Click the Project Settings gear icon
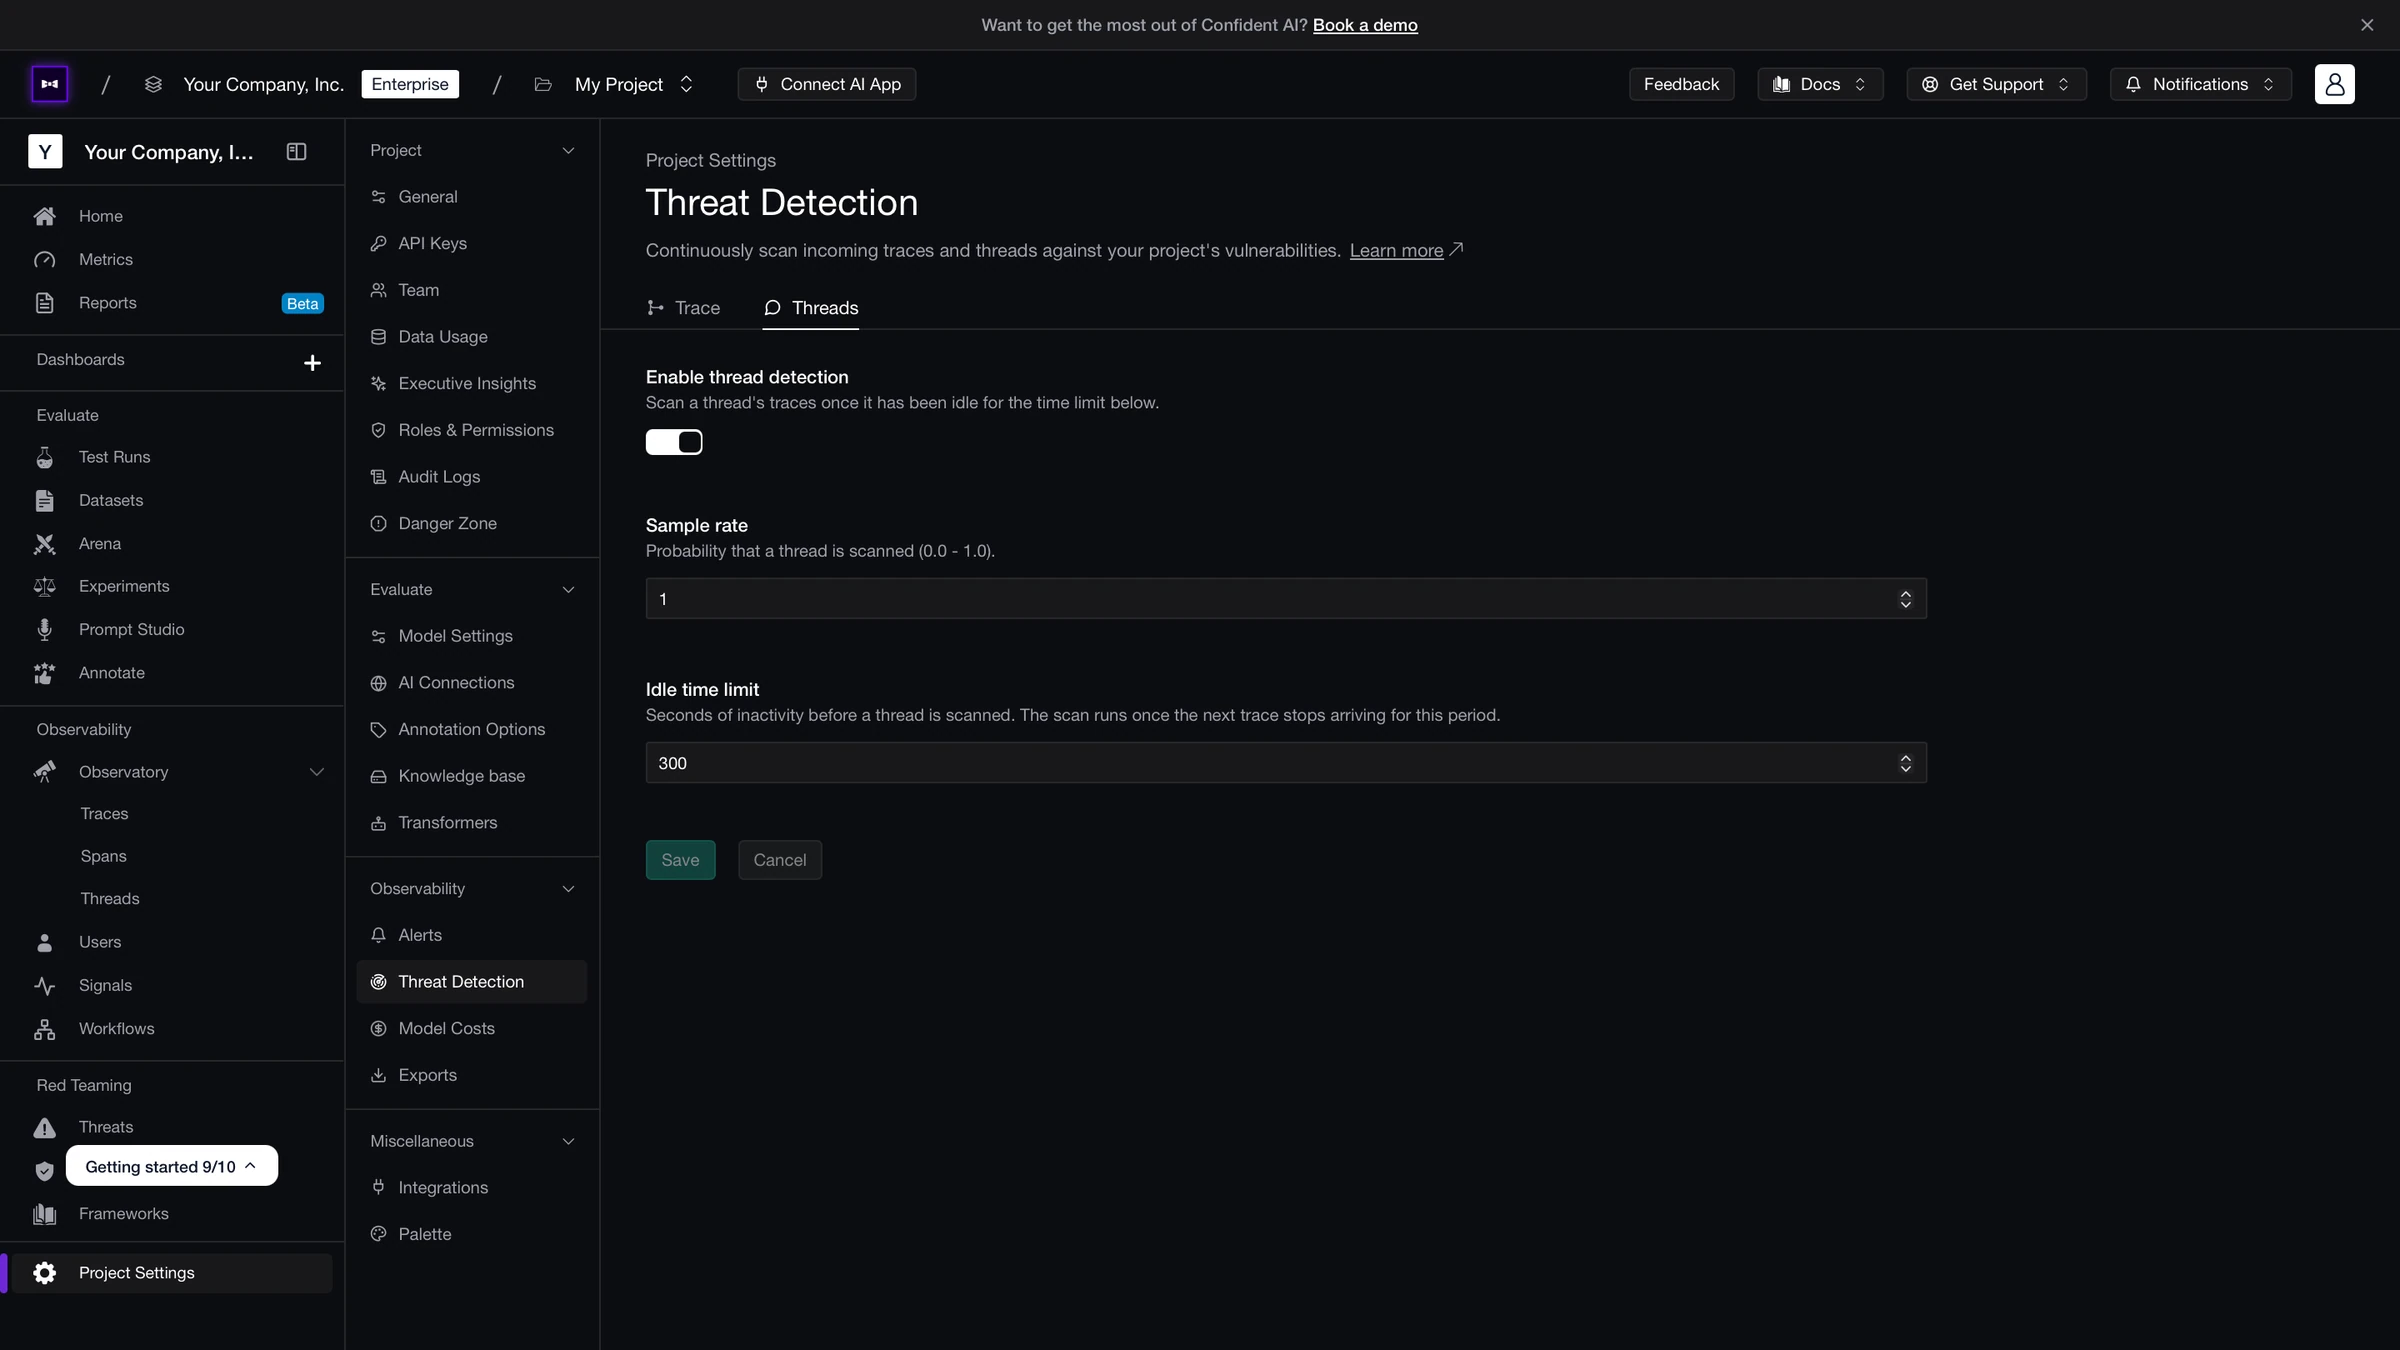Image resolution: width=2400 pixels, height=1350 pixels. click(45, 1273)
